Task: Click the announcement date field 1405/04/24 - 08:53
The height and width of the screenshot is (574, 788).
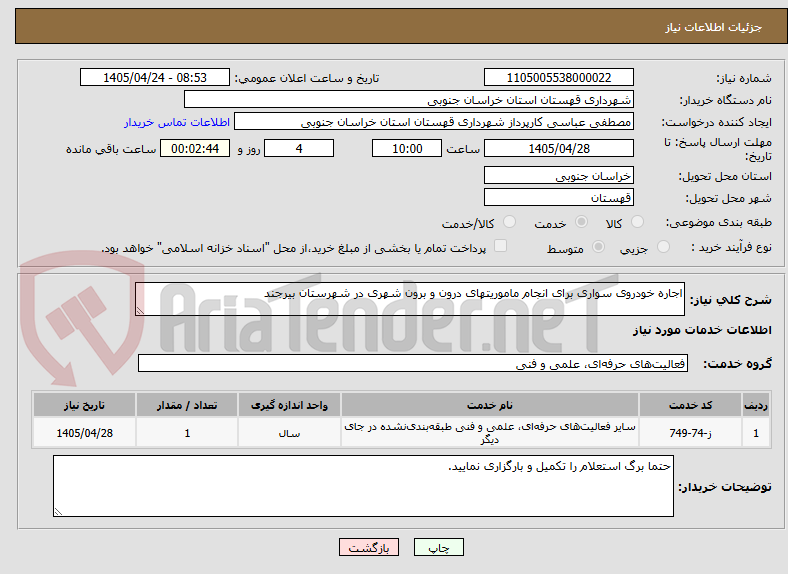Action: point(155,77)
